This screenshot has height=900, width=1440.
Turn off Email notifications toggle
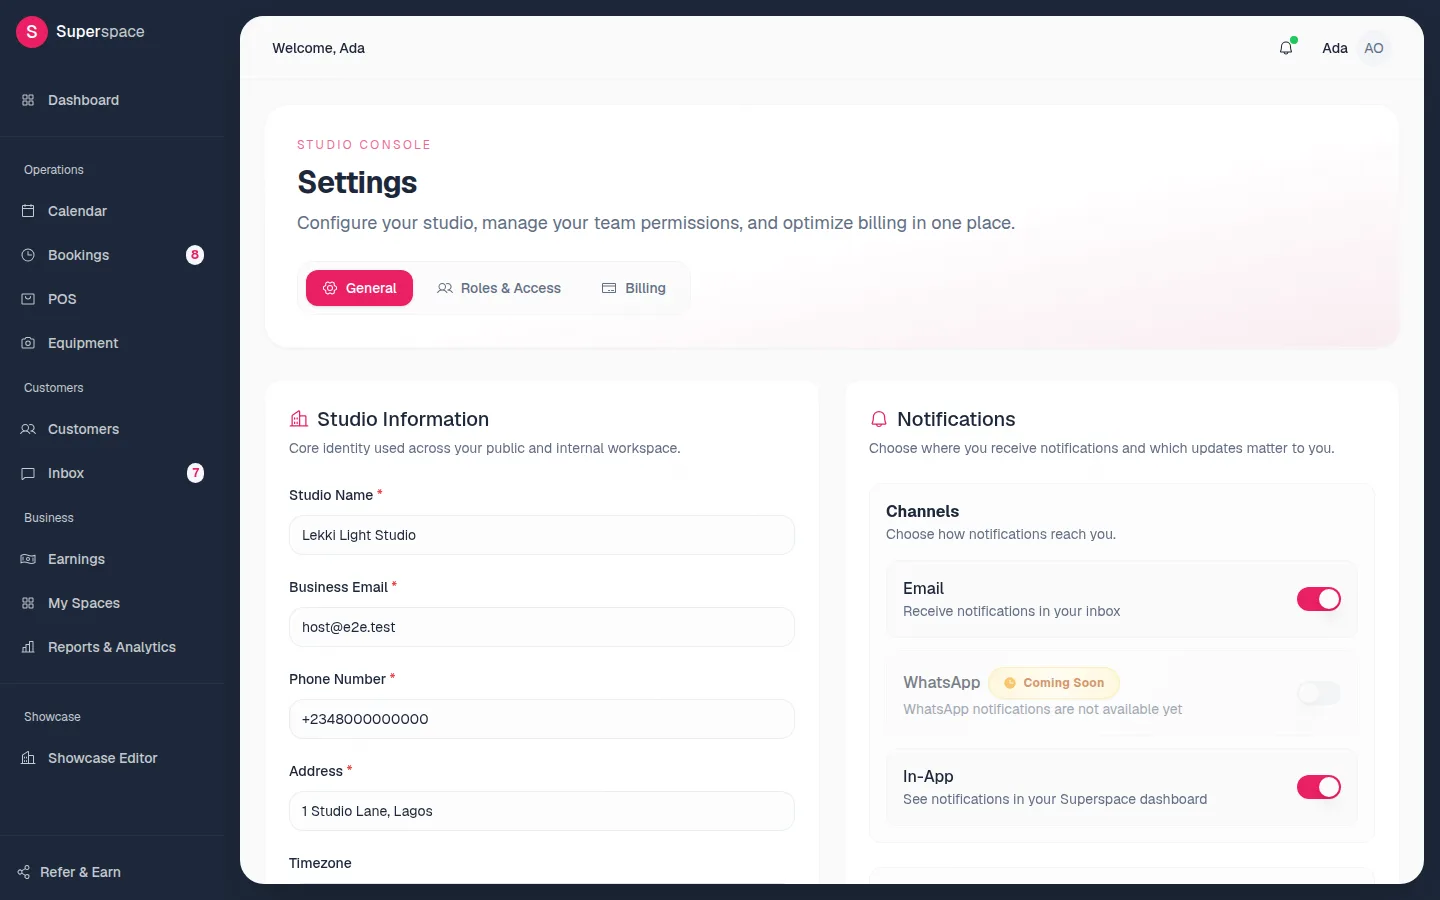pyautogui.click(x=1319, y=599)
